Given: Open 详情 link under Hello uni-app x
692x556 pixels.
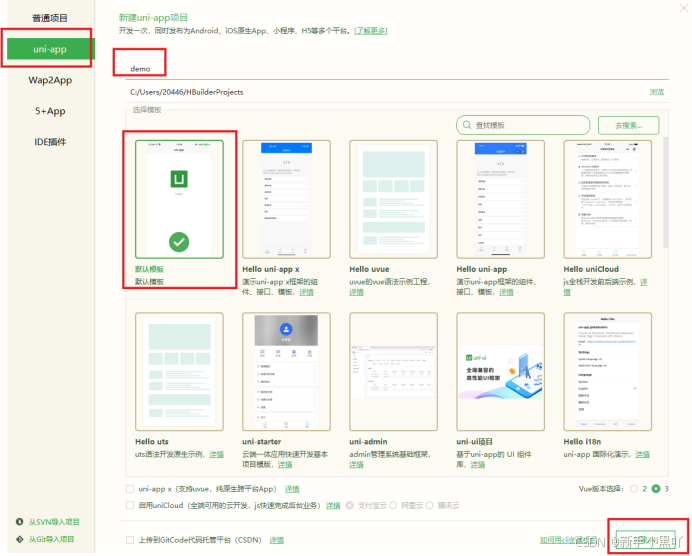Looking at the screenshot, I should coord(306,292).
